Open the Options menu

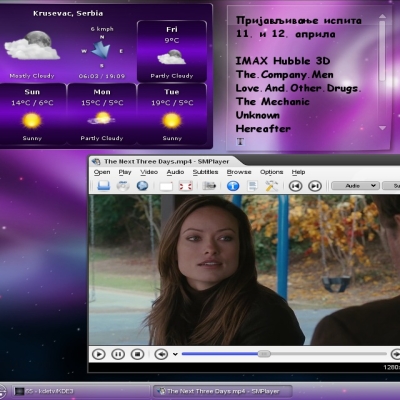pyautogui.click(x=271, y=172)
